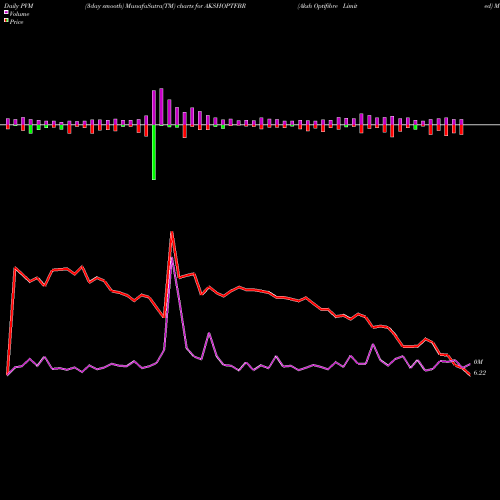This screenshot has width=500, height=500.
Task: Click the Price legend color swatch
Action: click(6, 21)
